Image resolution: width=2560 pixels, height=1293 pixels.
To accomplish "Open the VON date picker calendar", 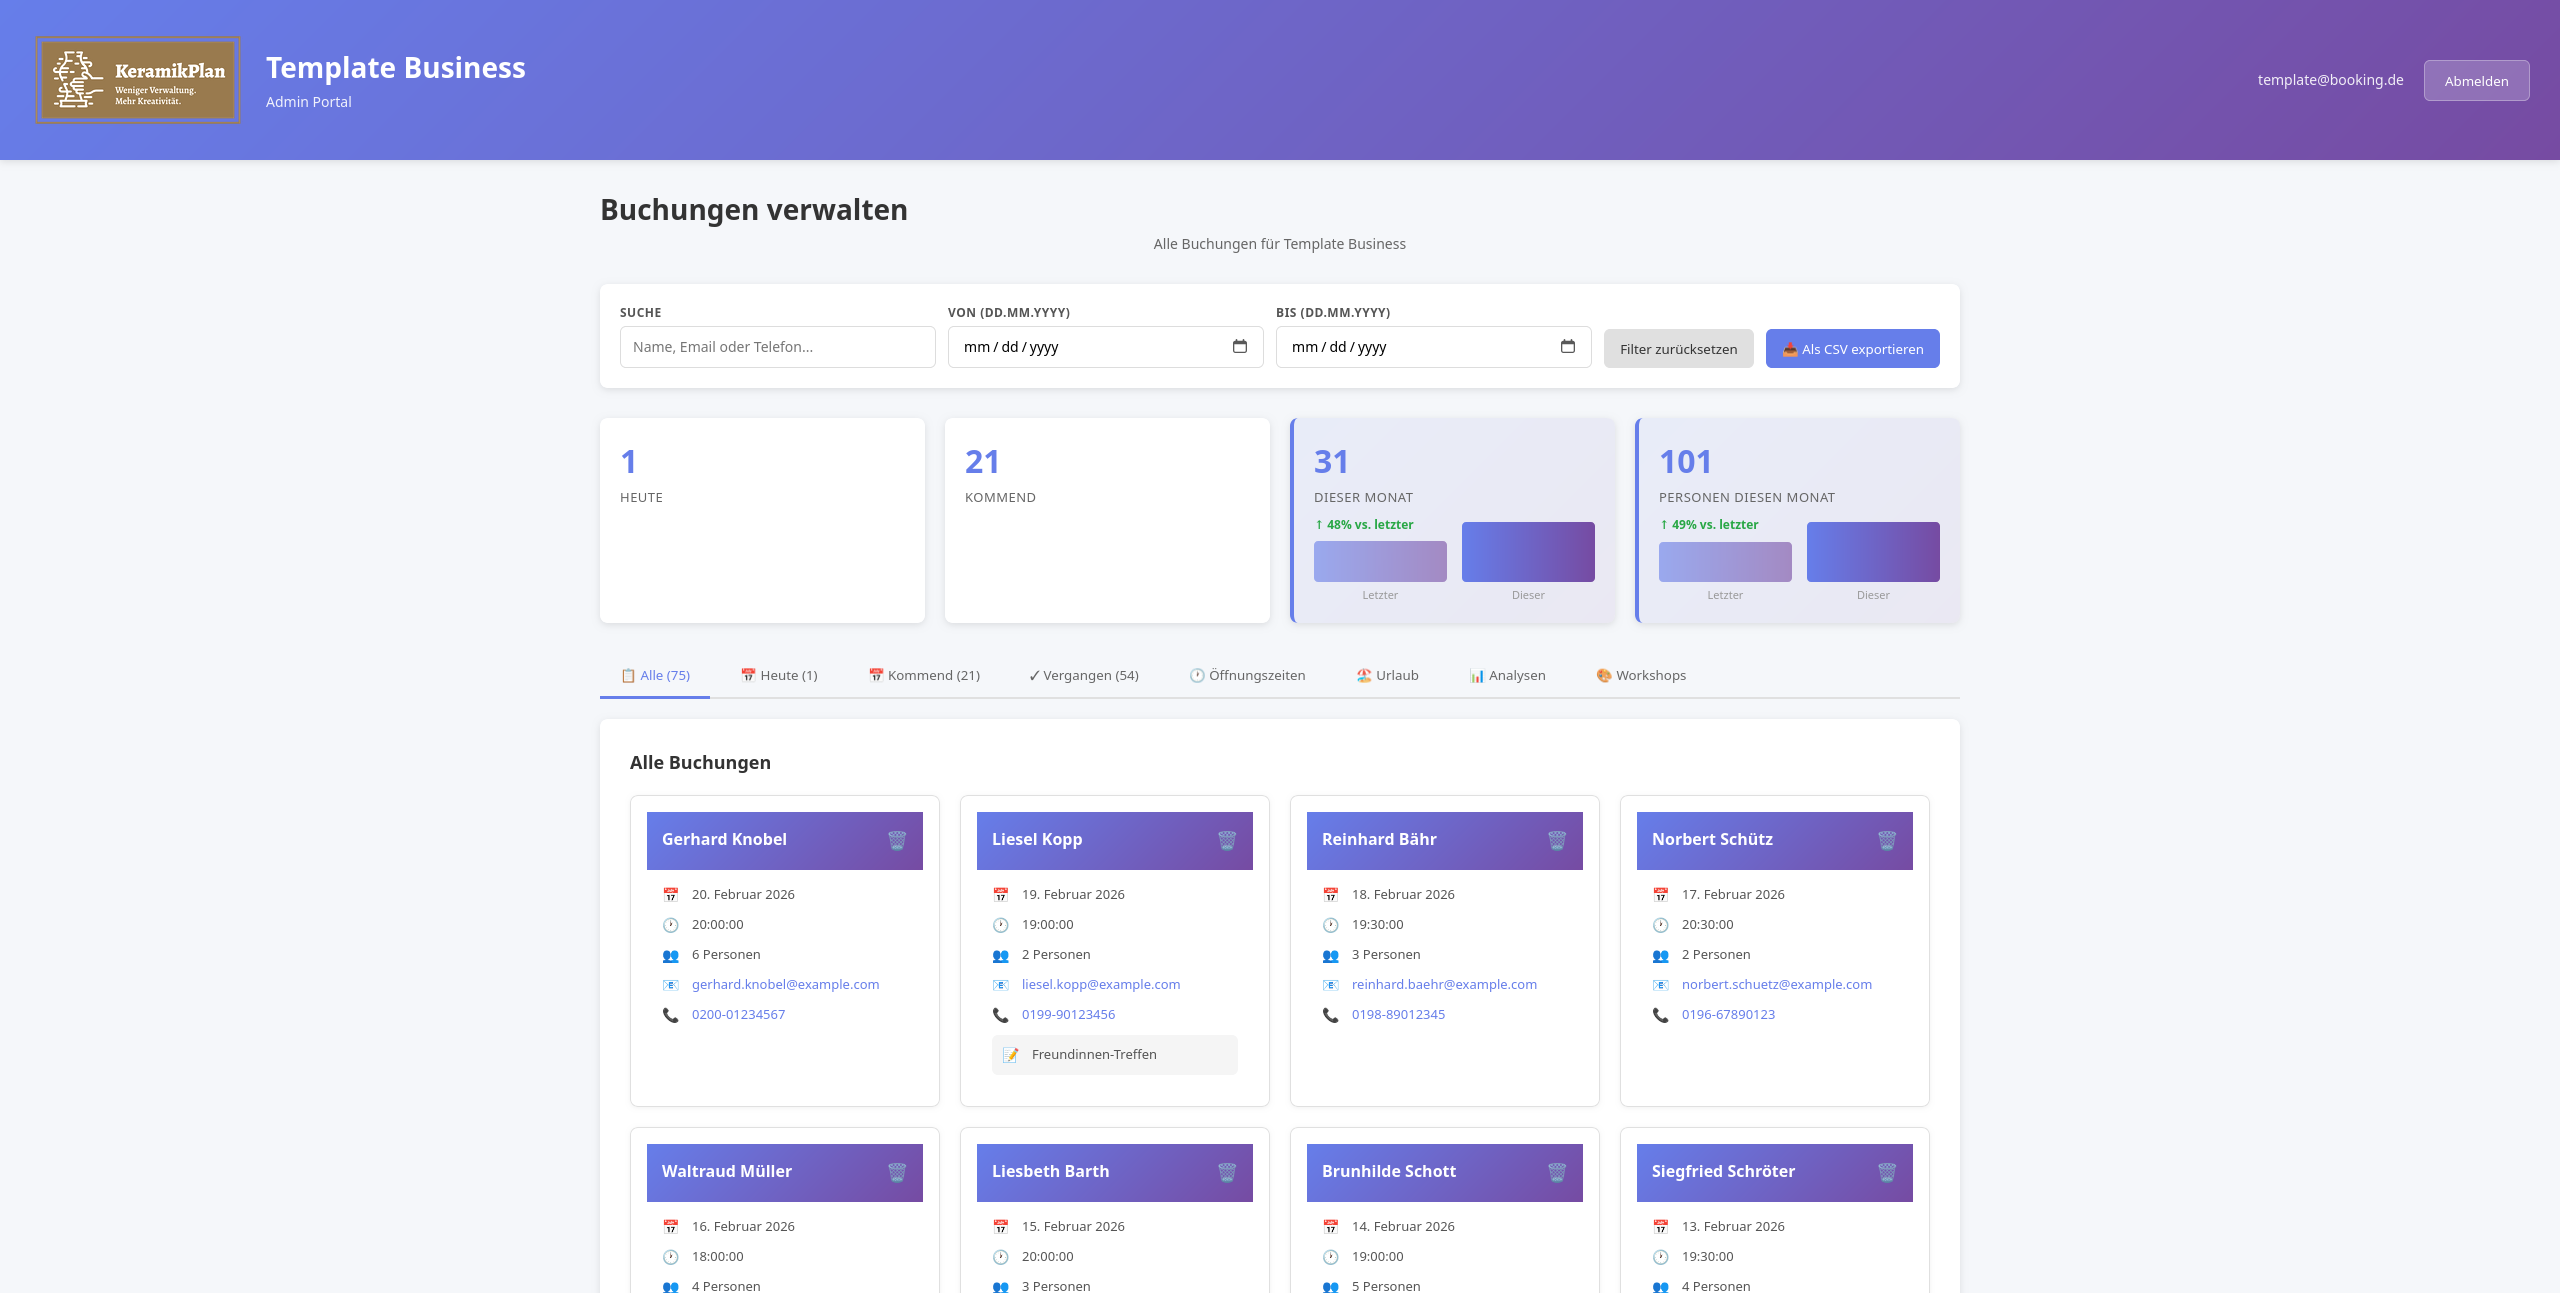I will tap(1240, 347).
